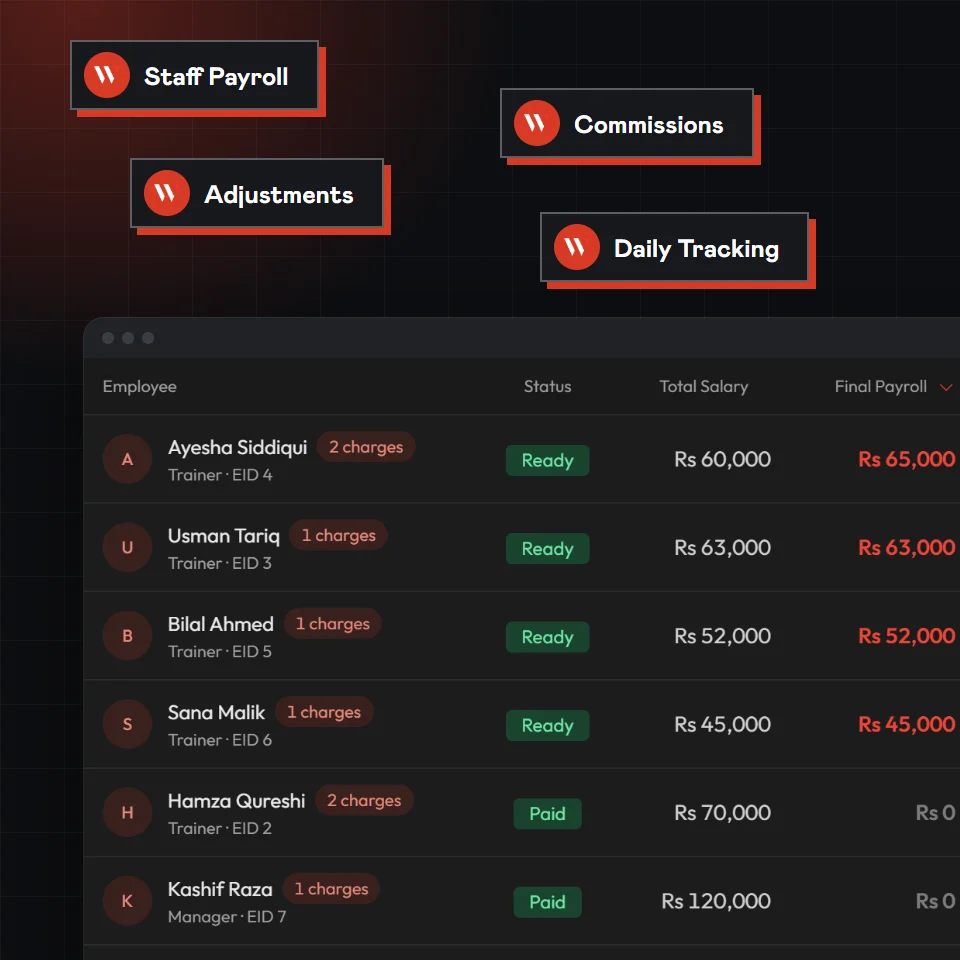Click the Commissions logo icon

[x=536, y=123]
